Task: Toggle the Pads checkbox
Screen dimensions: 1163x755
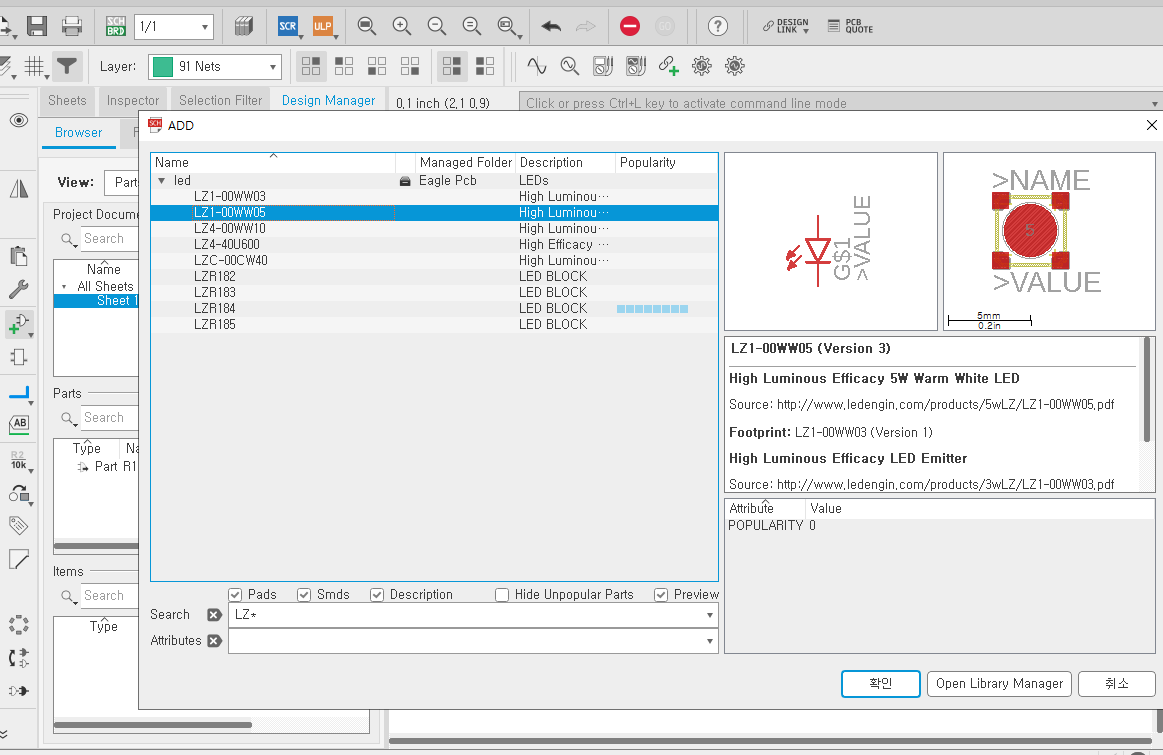Action: 235,595
